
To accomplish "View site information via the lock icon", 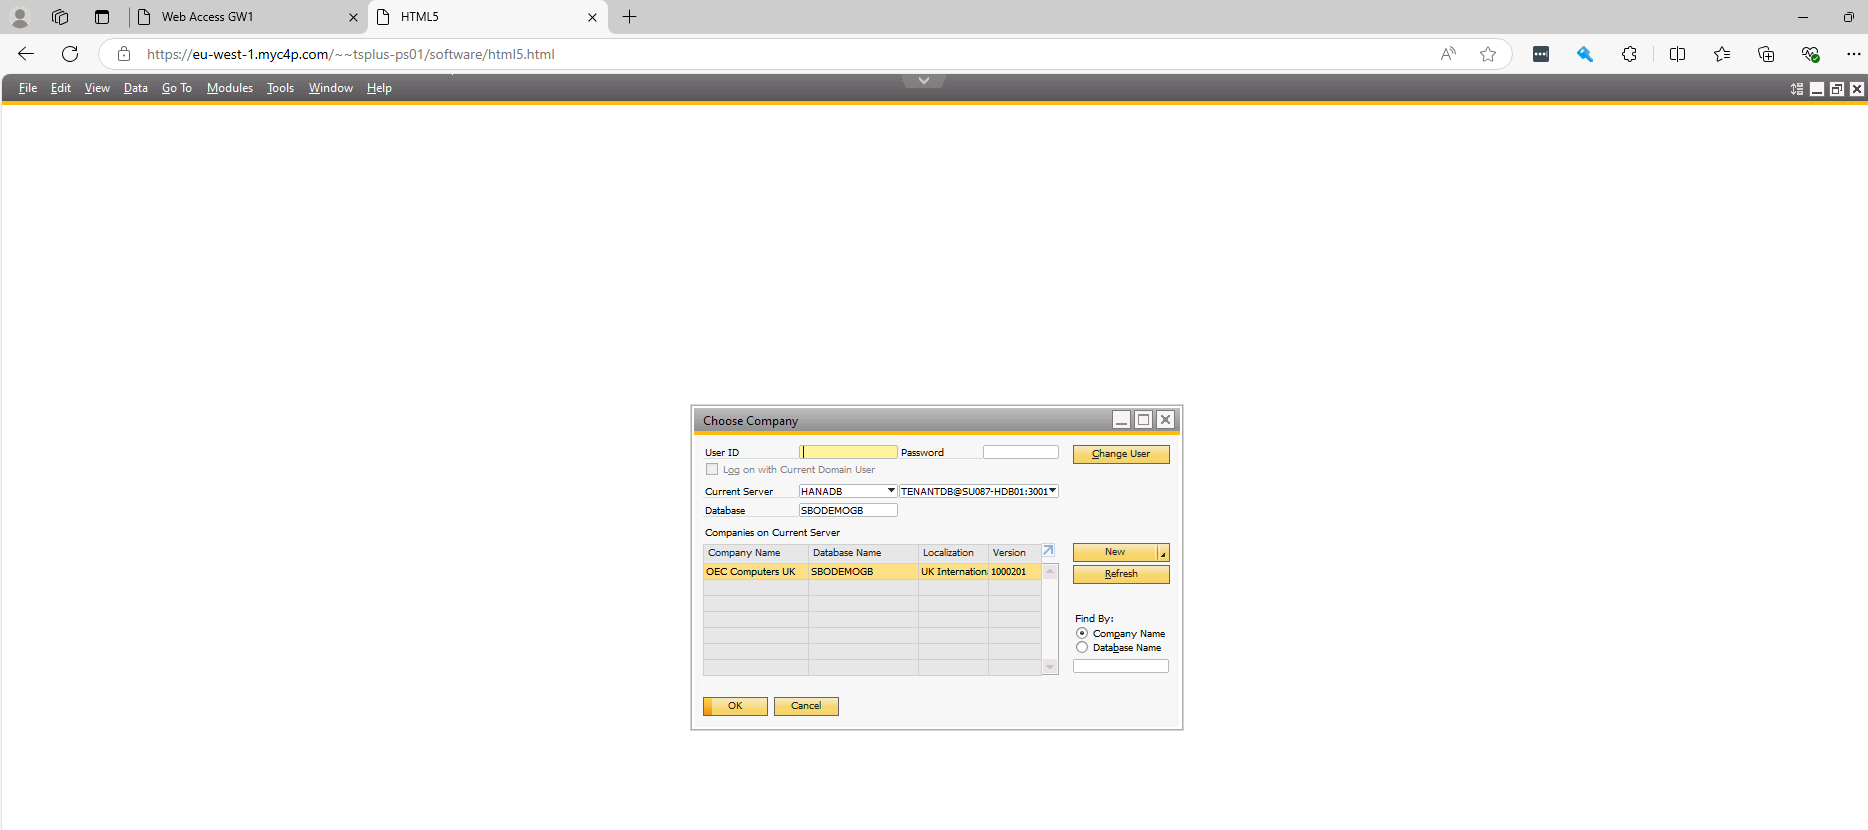I will [124, 54].
